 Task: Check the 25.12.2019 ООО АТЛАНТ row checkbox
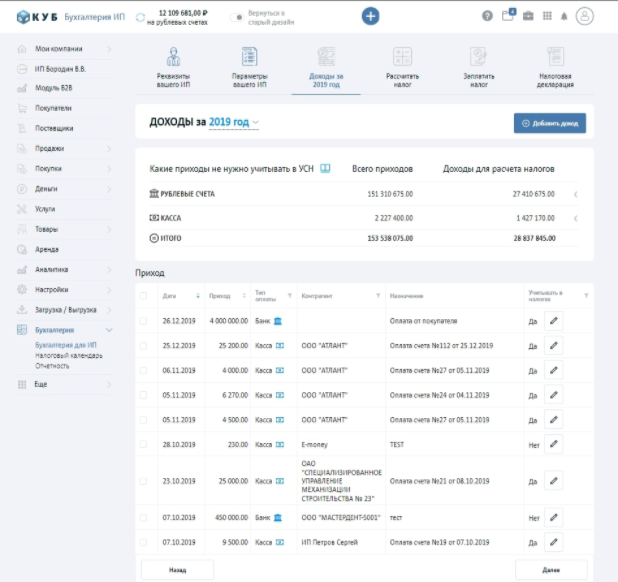tap(143, 345)
